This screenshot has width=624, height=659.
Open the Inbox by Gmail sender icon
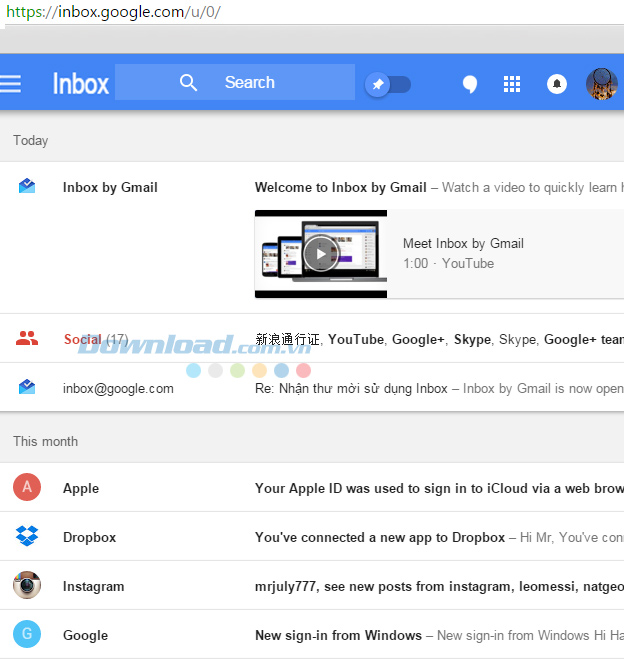point(27,186)
